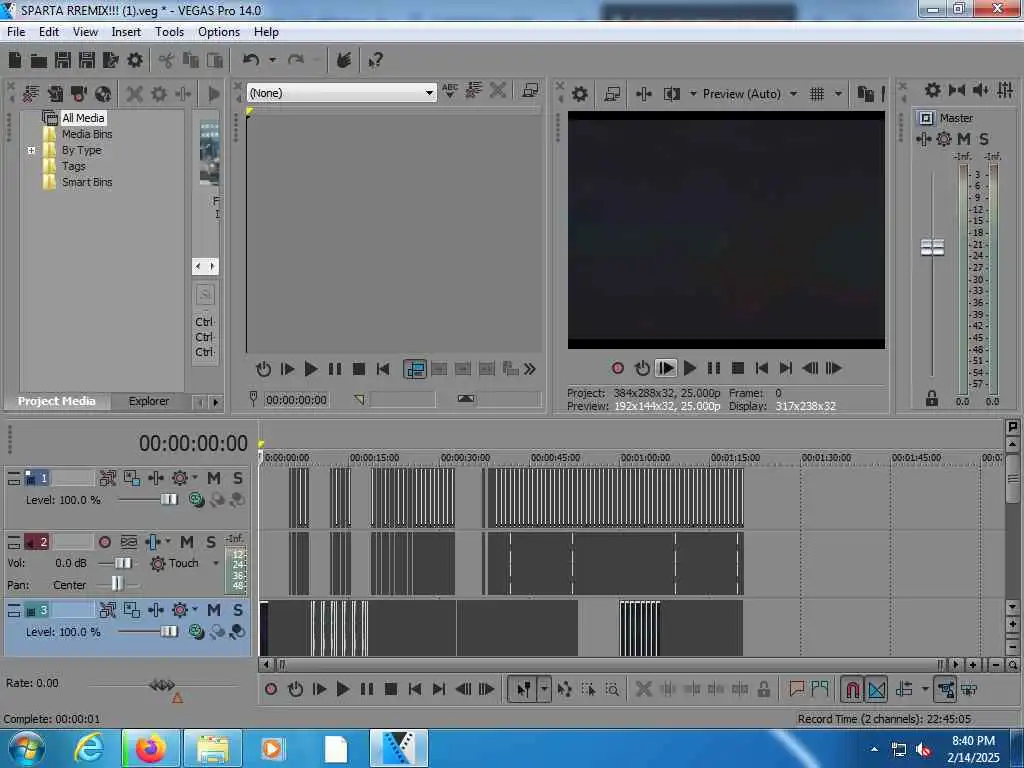The height and width of the screenshot is (768, 1024).
Task: Click the Save project disk icon
Action: coord(63,60)
